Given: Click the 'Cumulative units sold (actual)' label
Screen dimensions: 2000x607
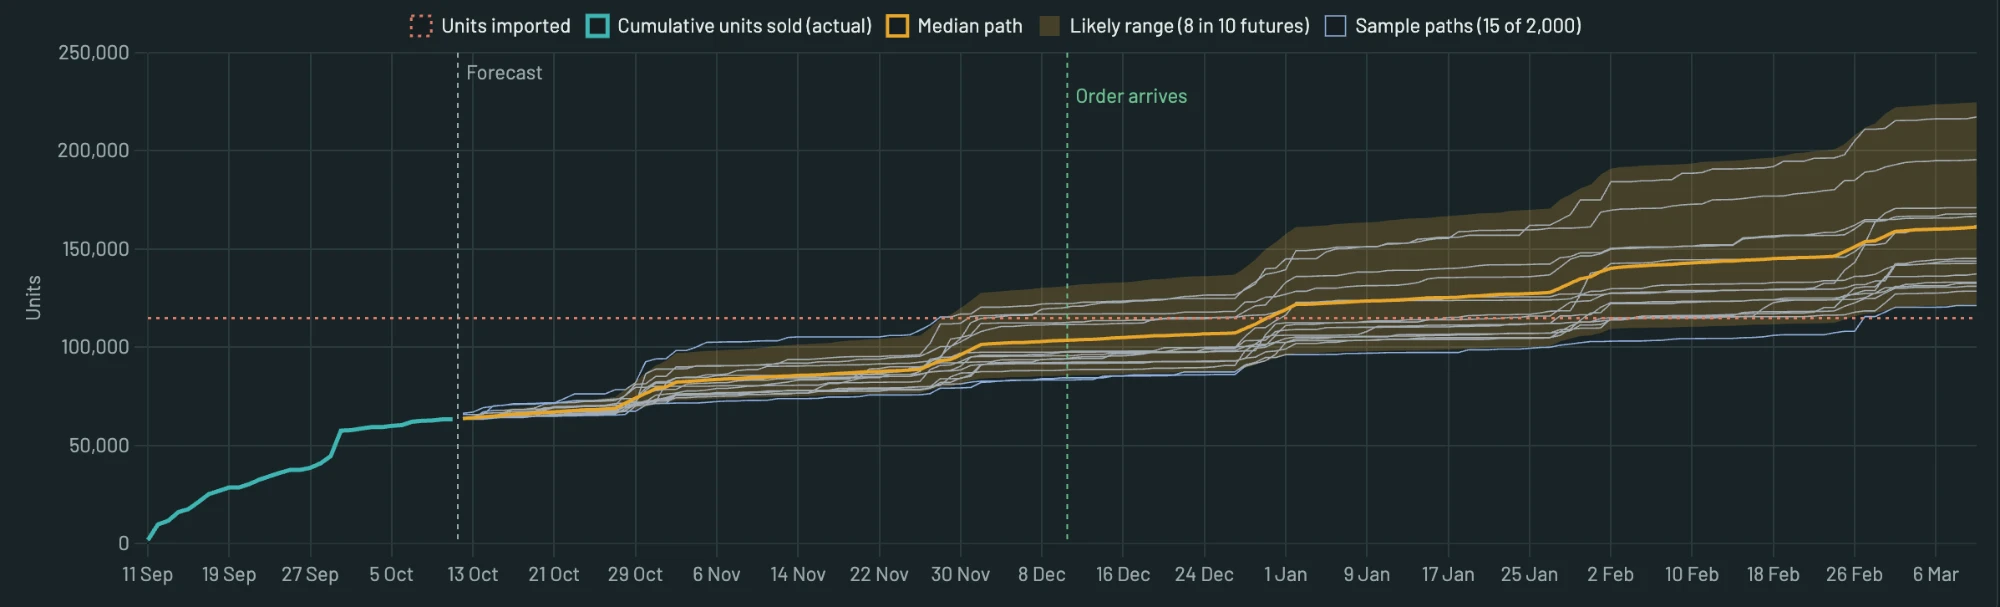Looking at the screenshot, I should pos(744,26).
